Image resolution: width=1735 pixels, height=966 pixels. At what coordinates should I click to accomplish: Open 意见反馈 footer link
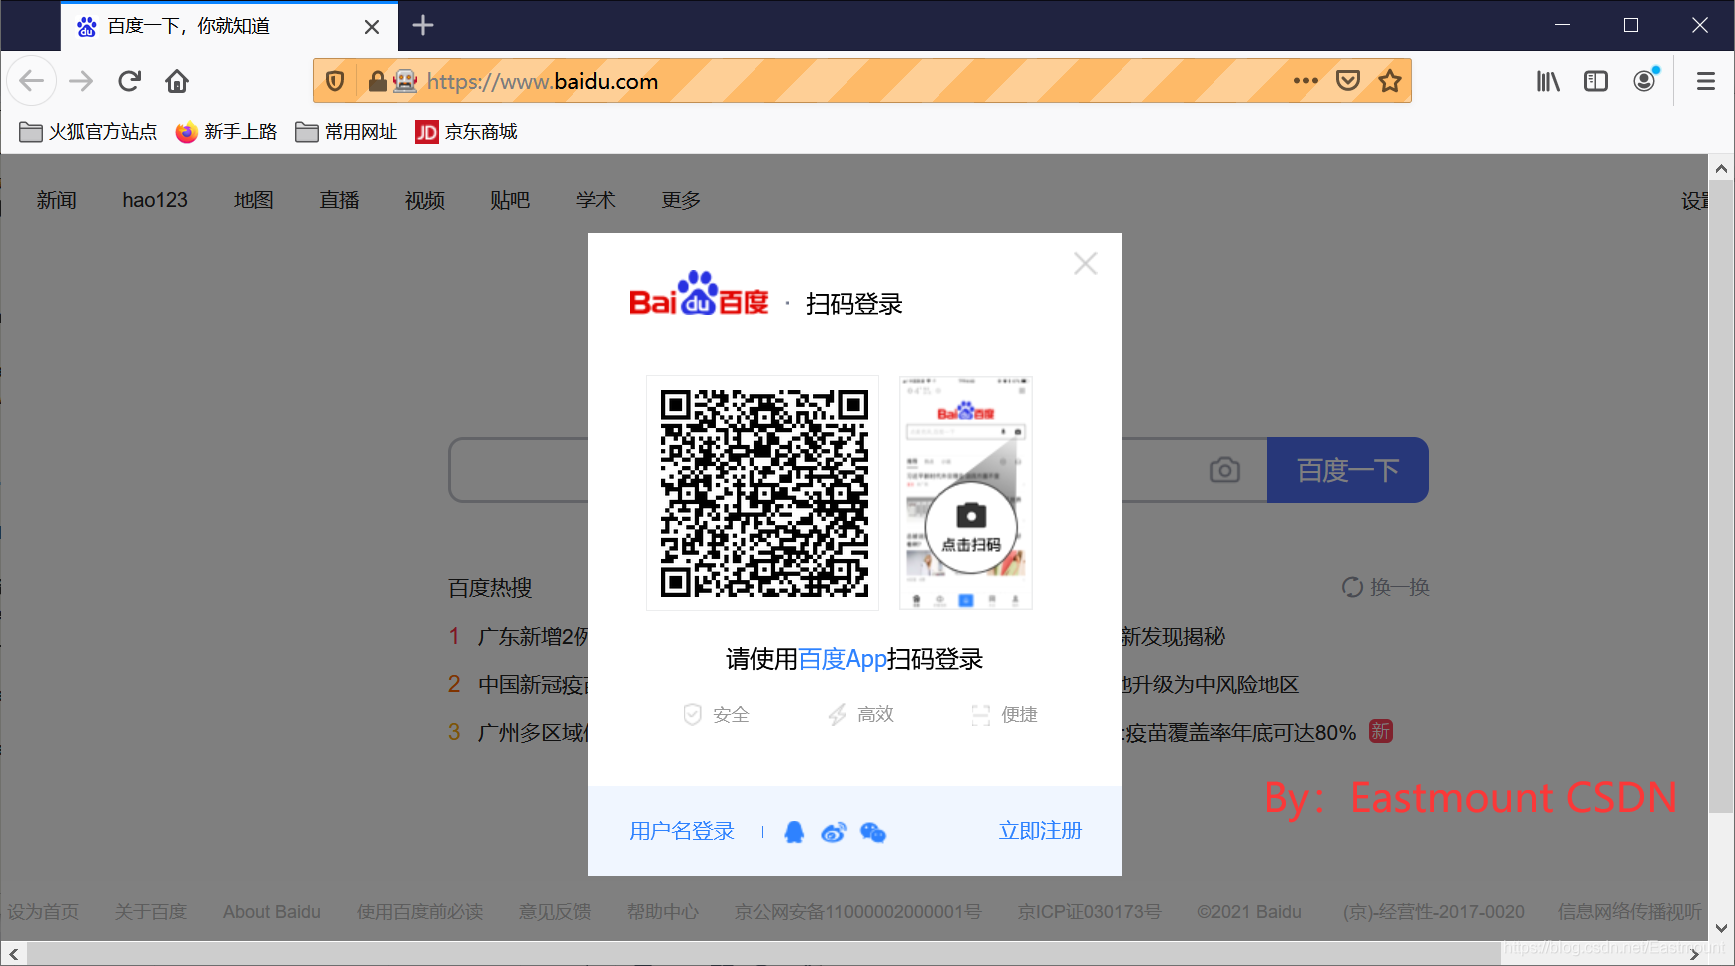[555, 912]
